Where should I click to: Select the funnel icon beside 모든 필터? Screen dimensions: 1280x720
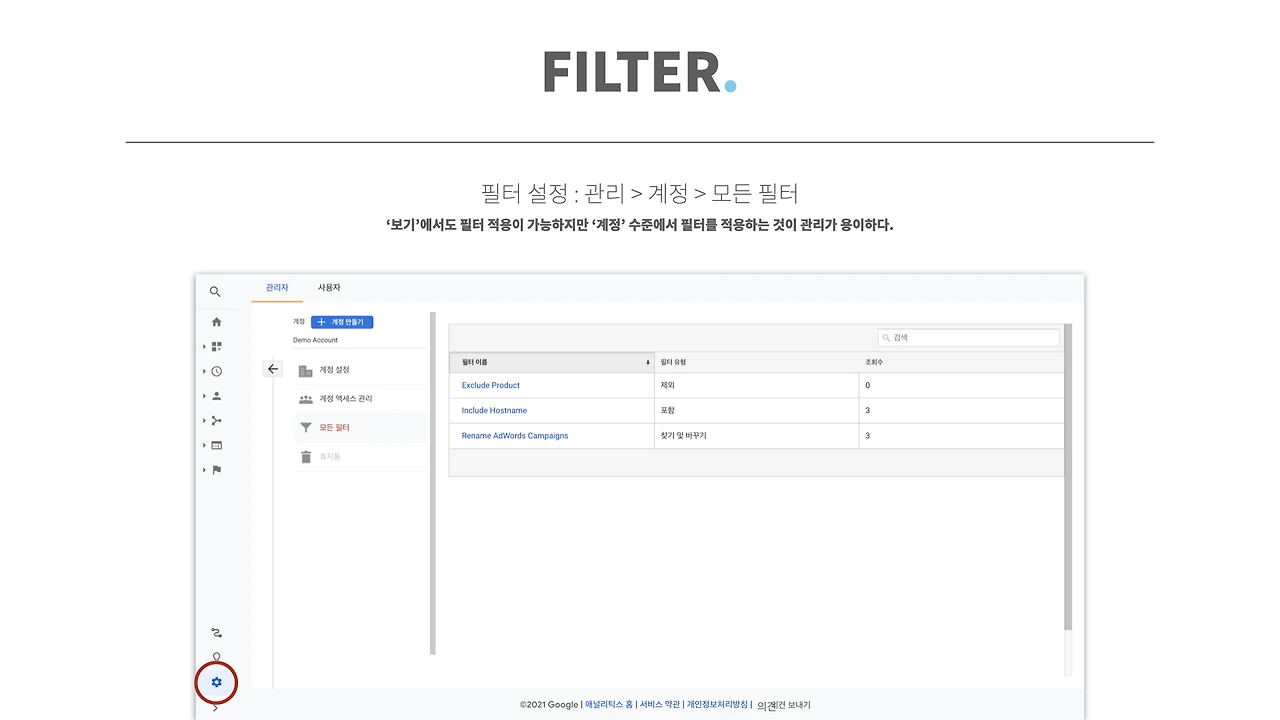tap(306, 427)
